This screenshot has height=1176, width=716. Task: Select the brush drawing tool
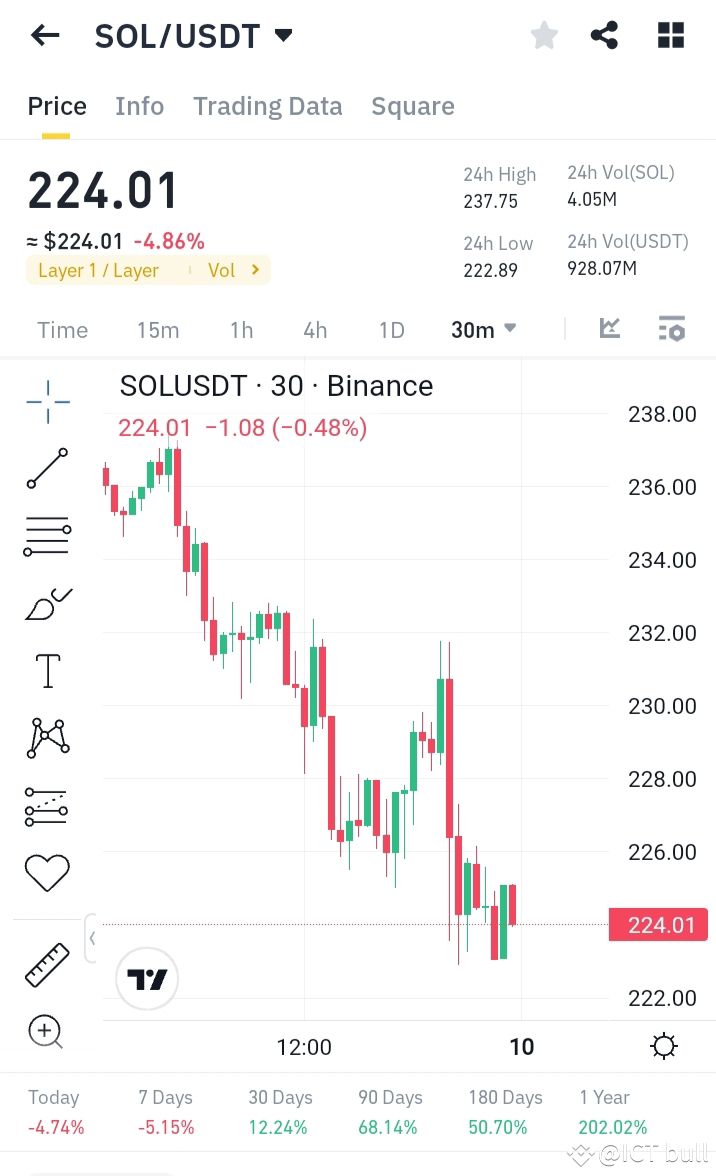pos(46,603)
